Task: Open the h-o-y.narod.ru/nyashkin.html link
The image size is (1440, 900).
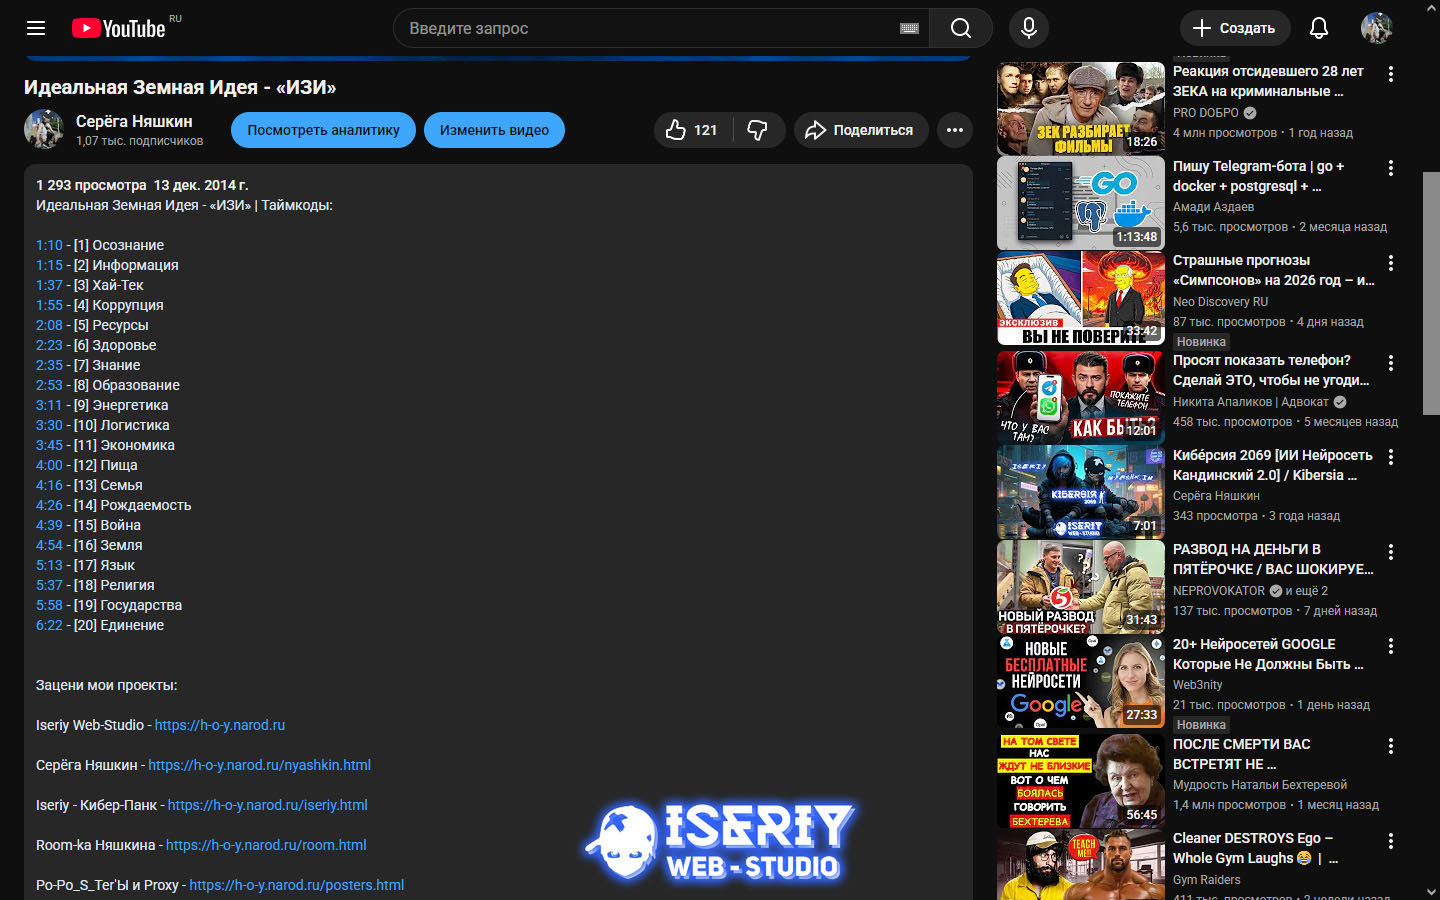Action: [x=259, y=765]
